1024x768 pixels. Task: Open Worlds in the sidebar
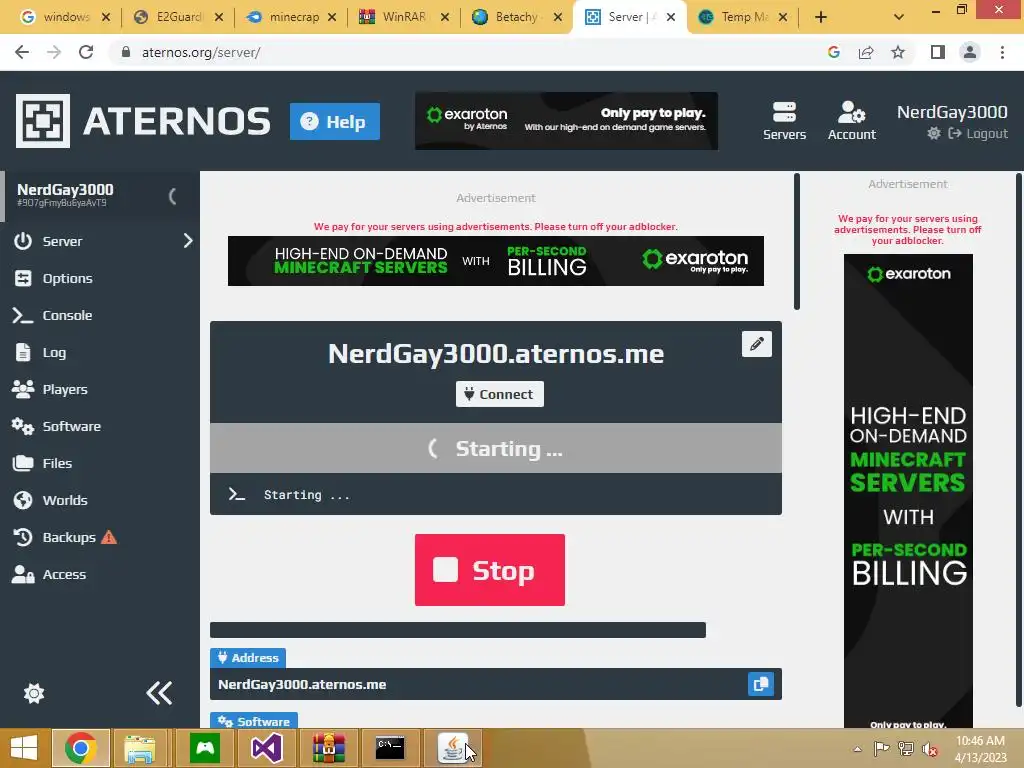(x=65, y=500)
